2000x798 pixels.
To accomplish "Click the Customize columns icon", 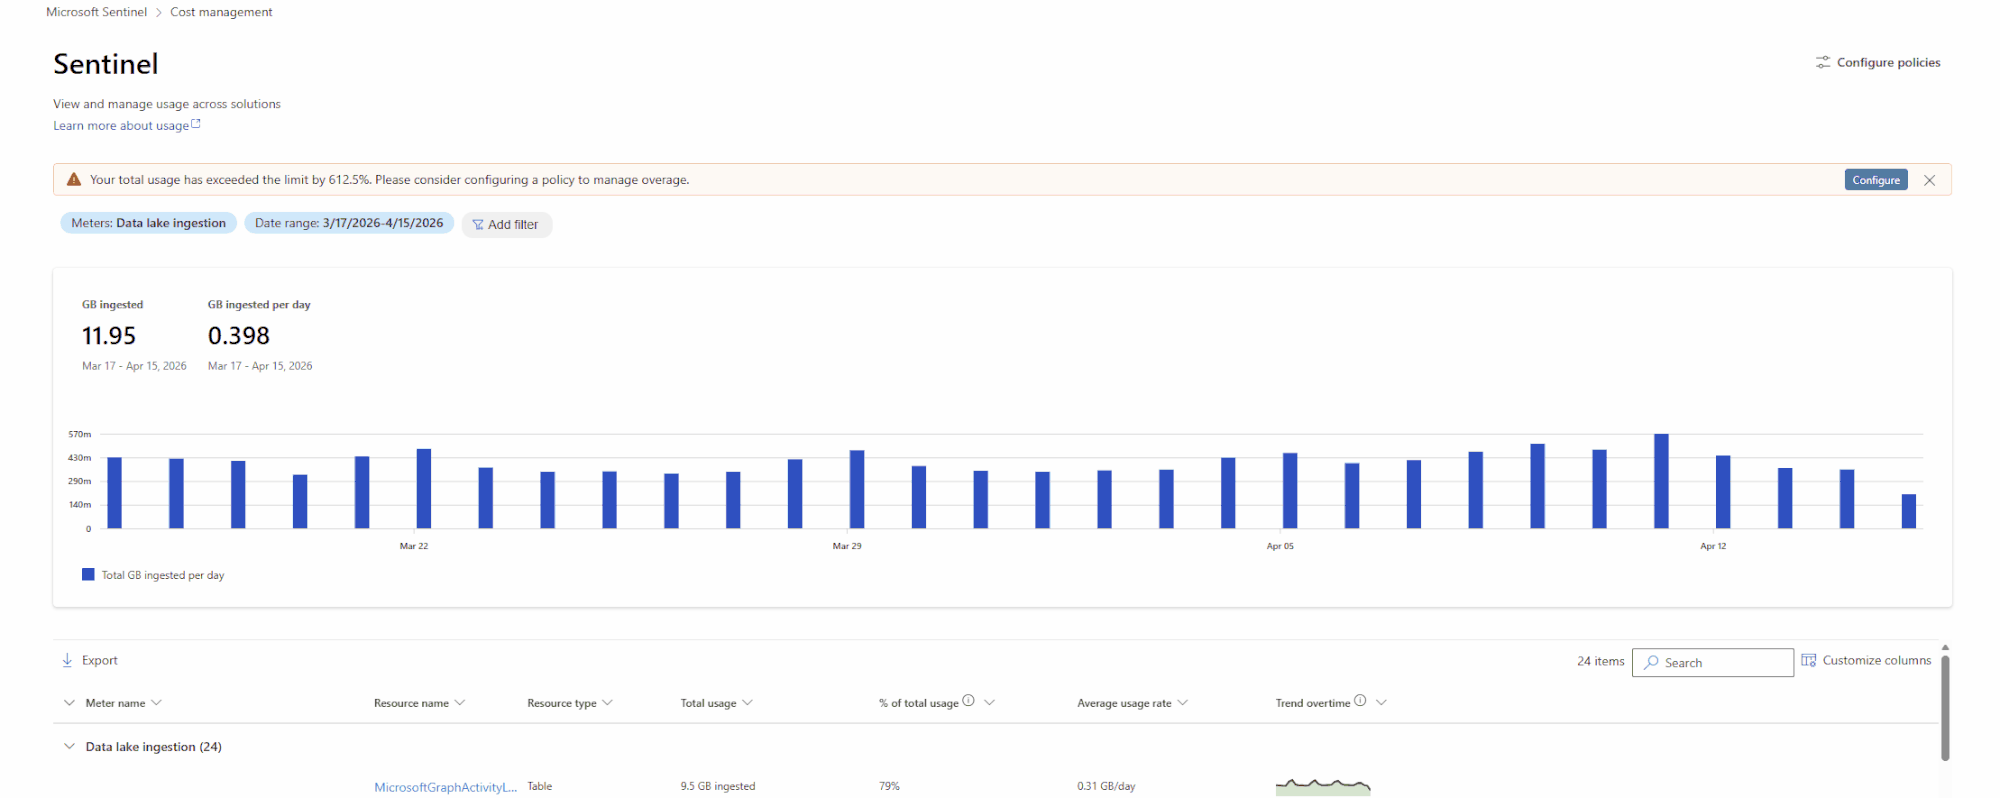I will click(x=1809, y=660).
